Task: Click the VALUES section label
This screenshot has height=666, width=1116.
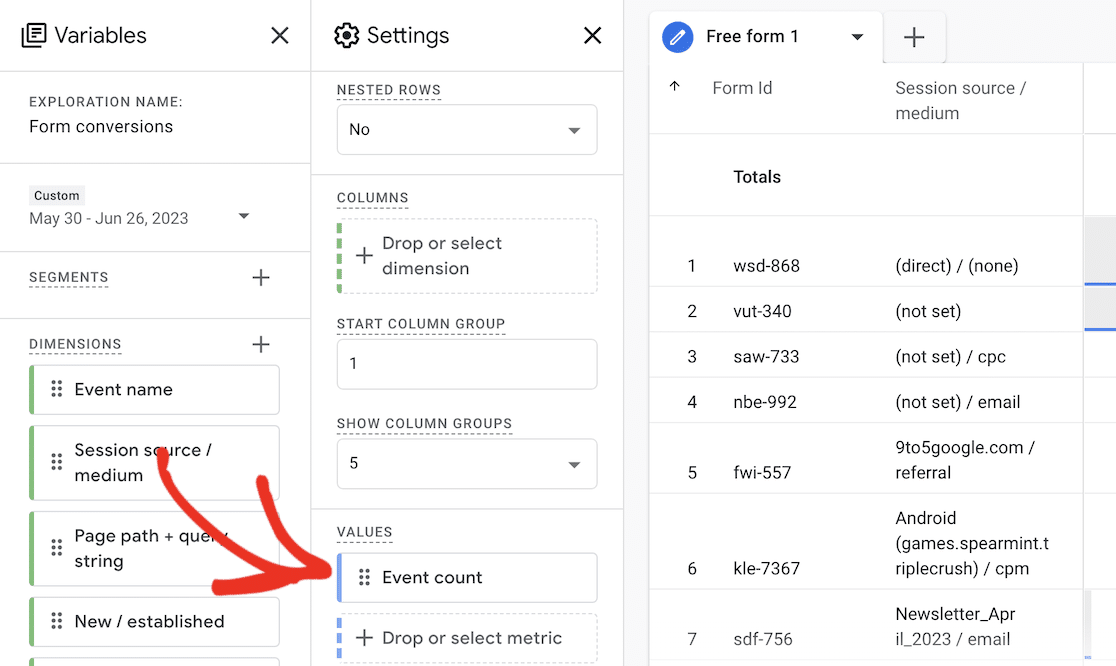Action: pyautogui.click(x=364, y=532)
